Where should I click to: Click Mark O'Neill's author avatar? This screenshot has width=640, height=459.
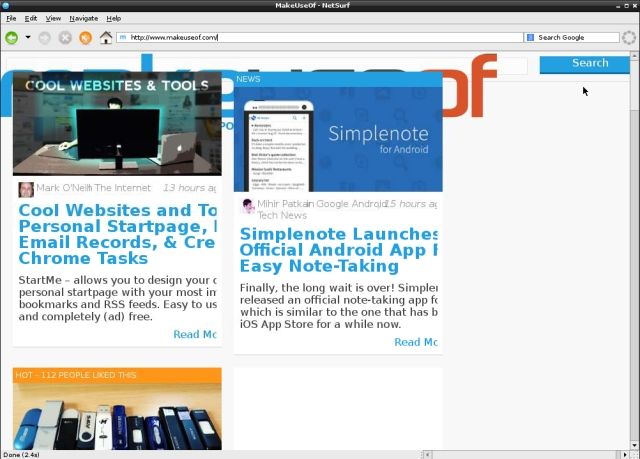(x=26, y=190)
